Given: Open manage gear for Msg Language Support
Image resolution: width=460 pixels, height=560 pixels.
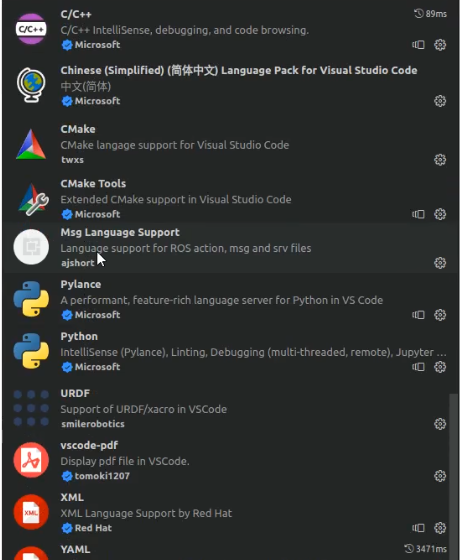Looking at the screenshot, I should pos(440,263).
